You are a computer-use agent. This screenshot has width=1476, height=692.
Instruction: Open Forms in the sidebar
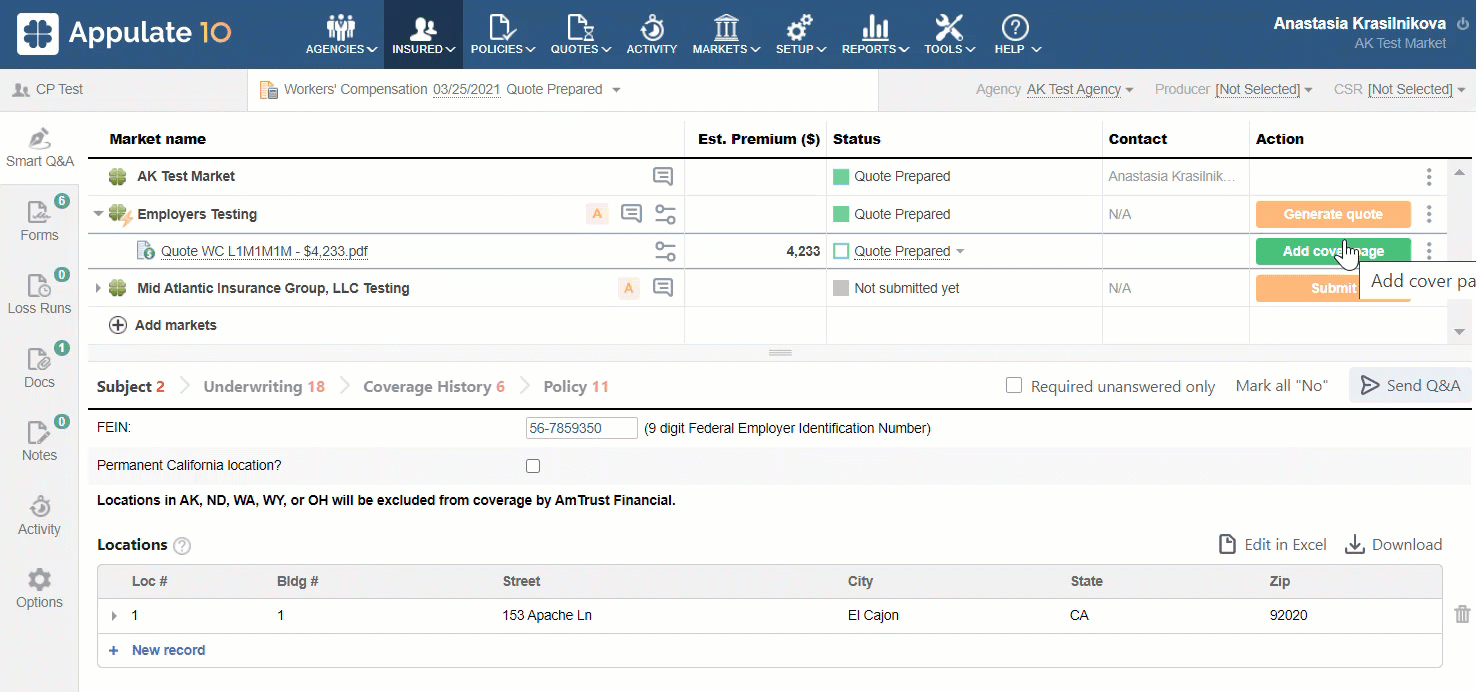point(39,221)
